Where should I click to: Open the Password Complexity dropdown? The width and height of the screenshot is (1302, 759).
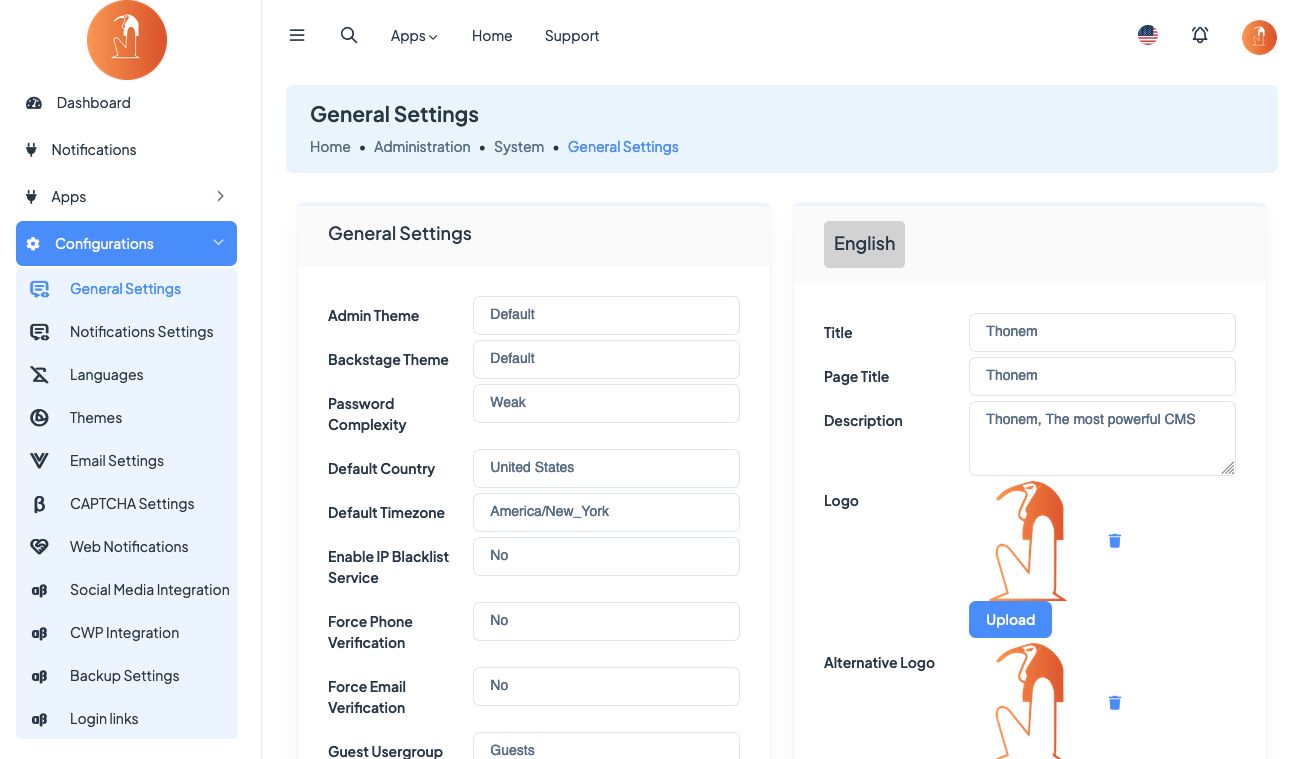pyautogui.click(x=606, y=403)
